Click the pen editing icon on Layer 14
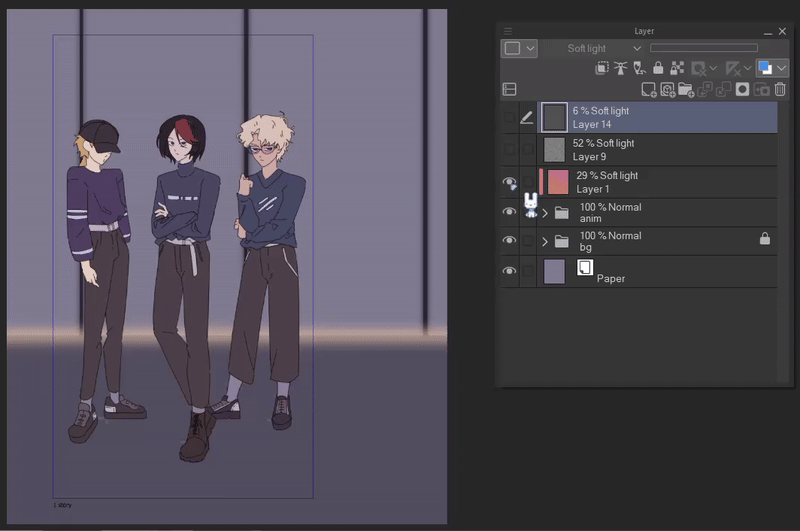This screenshot has height=531, width=800. 527,117
